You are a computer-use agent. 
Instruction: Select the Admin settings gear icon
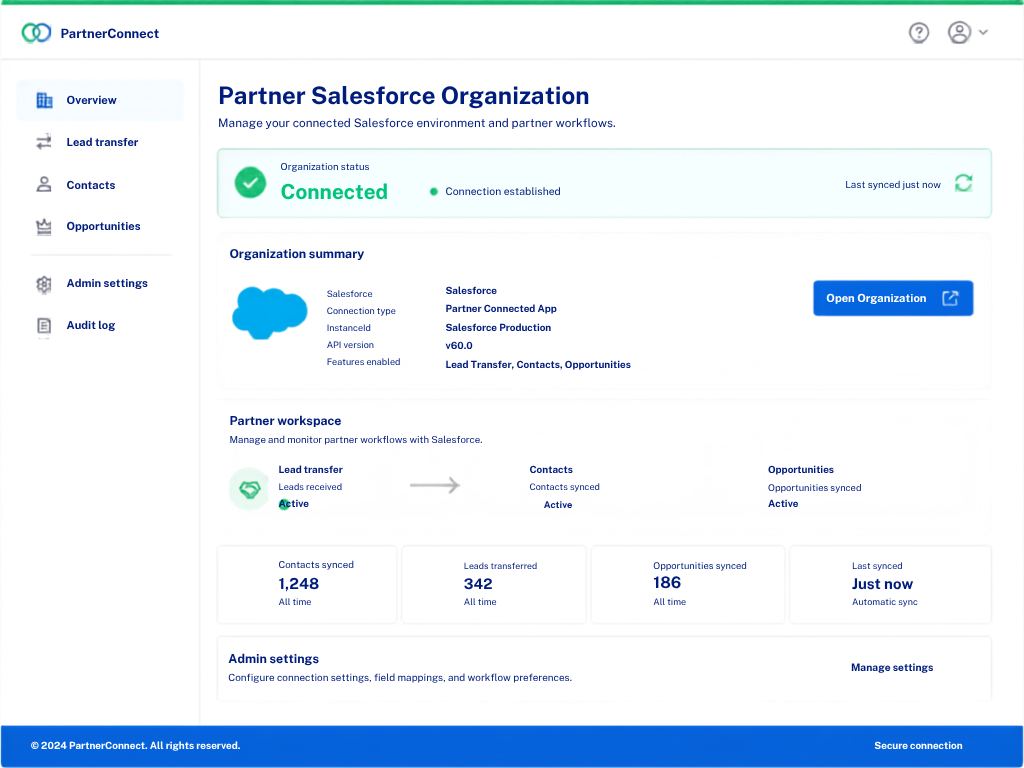point(44,284)
